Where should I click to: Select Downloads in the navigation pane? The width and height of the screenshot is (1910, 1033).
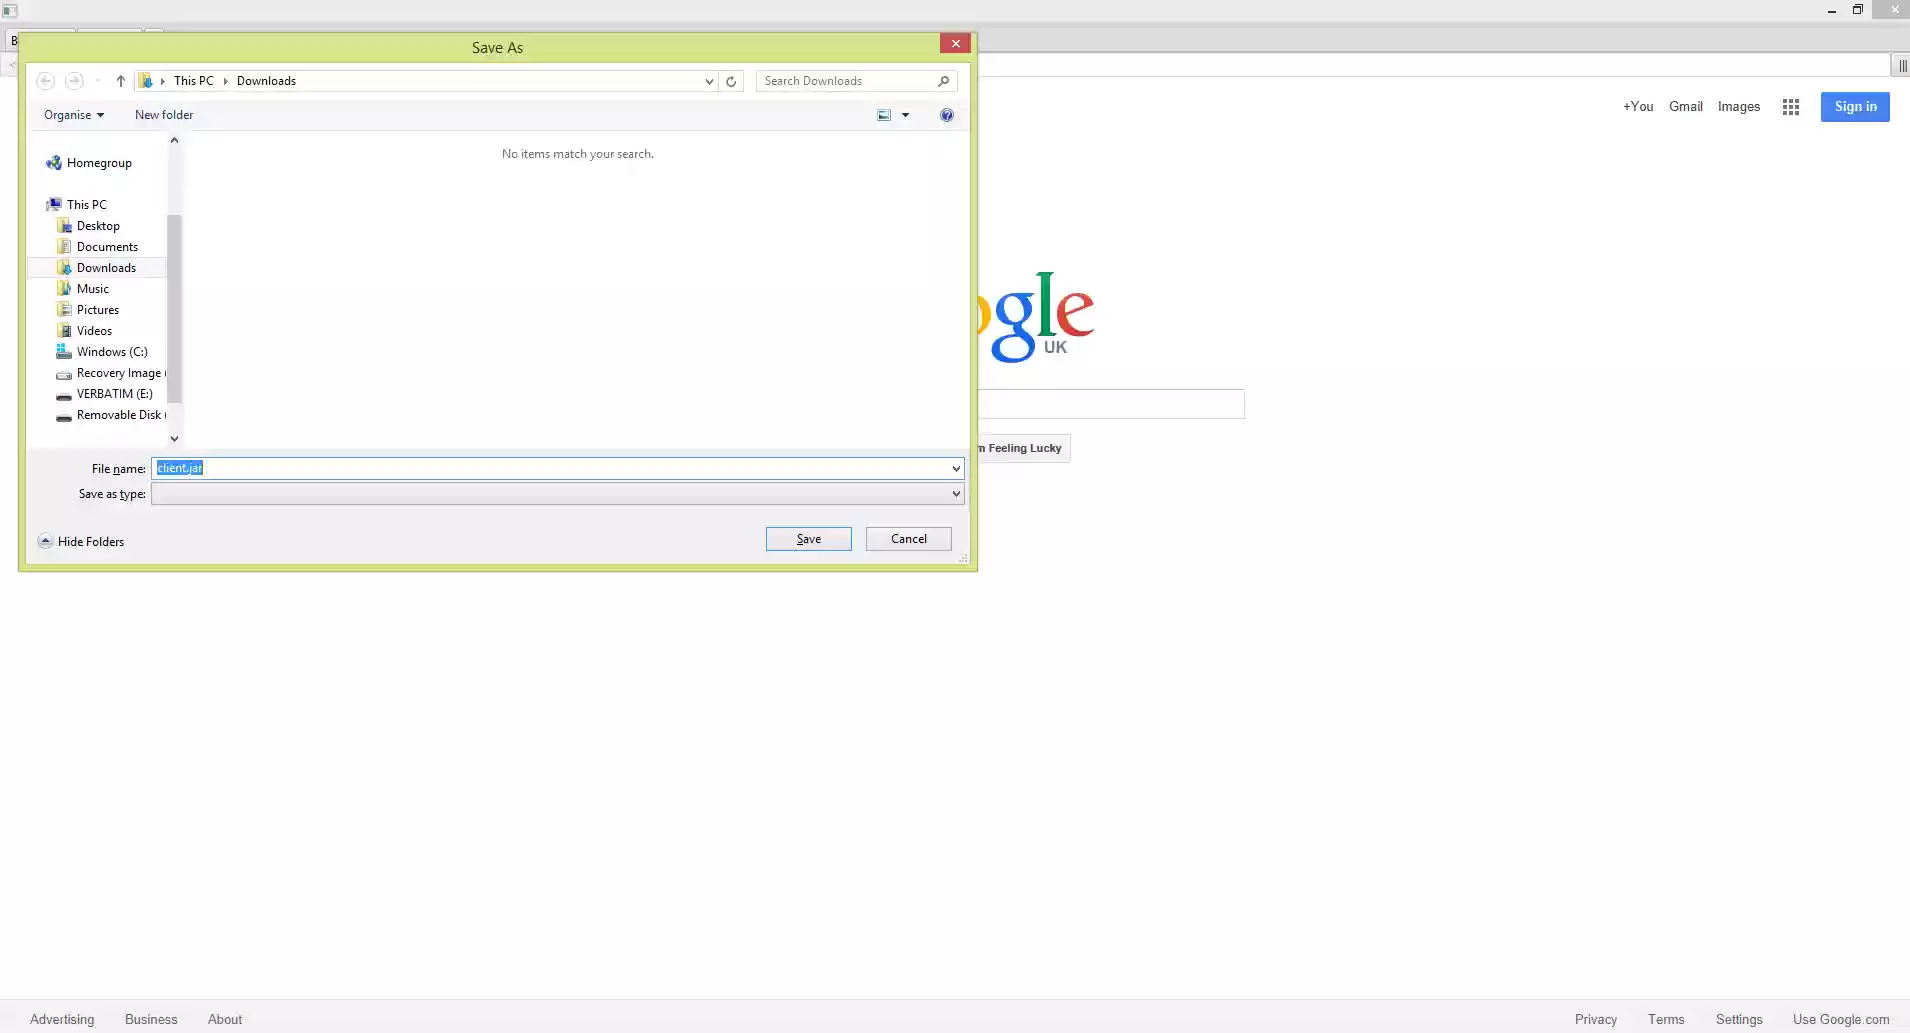point(105,267)
